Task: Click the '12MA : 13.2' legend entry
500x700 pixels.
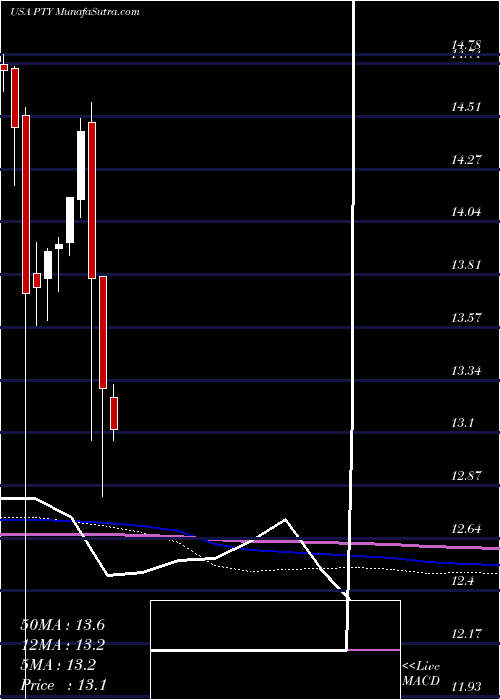Action: pos(62,645)
